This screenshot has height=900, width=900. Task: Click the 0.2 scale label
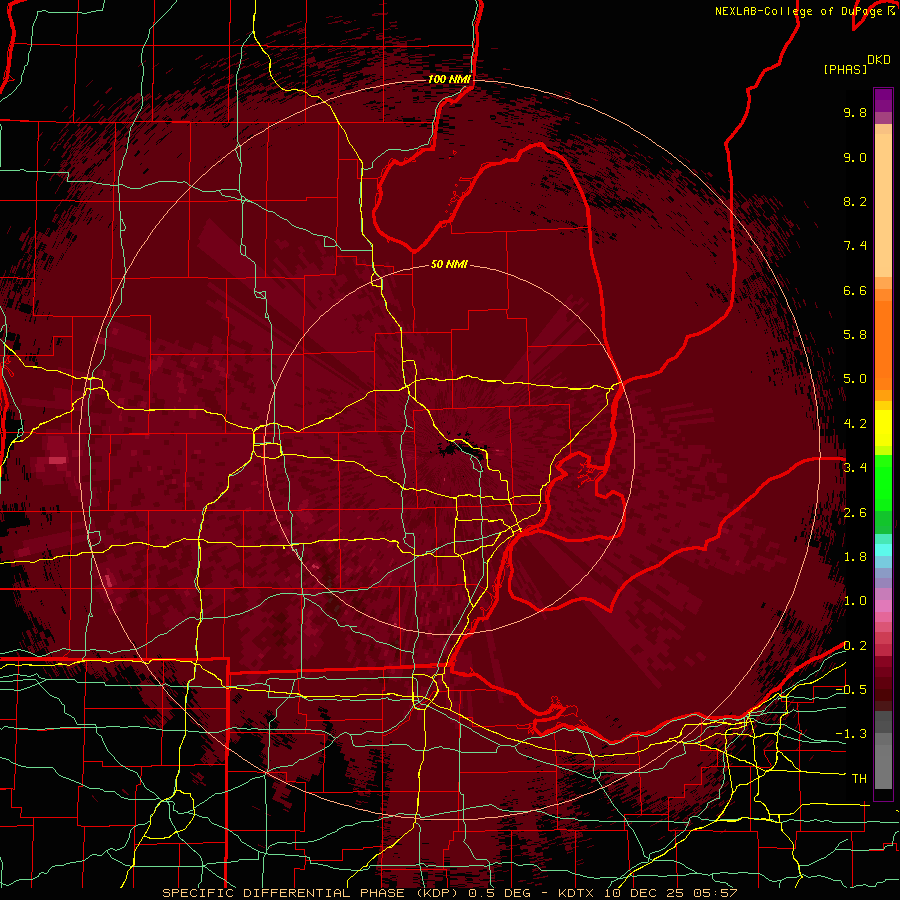pyautogui.click(x=855, y=646)
